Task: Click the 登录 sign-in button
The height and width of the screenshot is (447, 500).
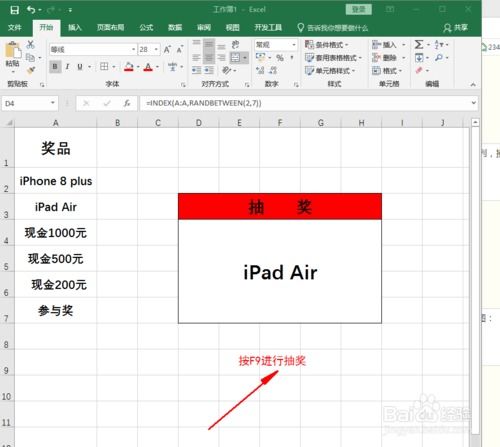Action: coord(359,9)
